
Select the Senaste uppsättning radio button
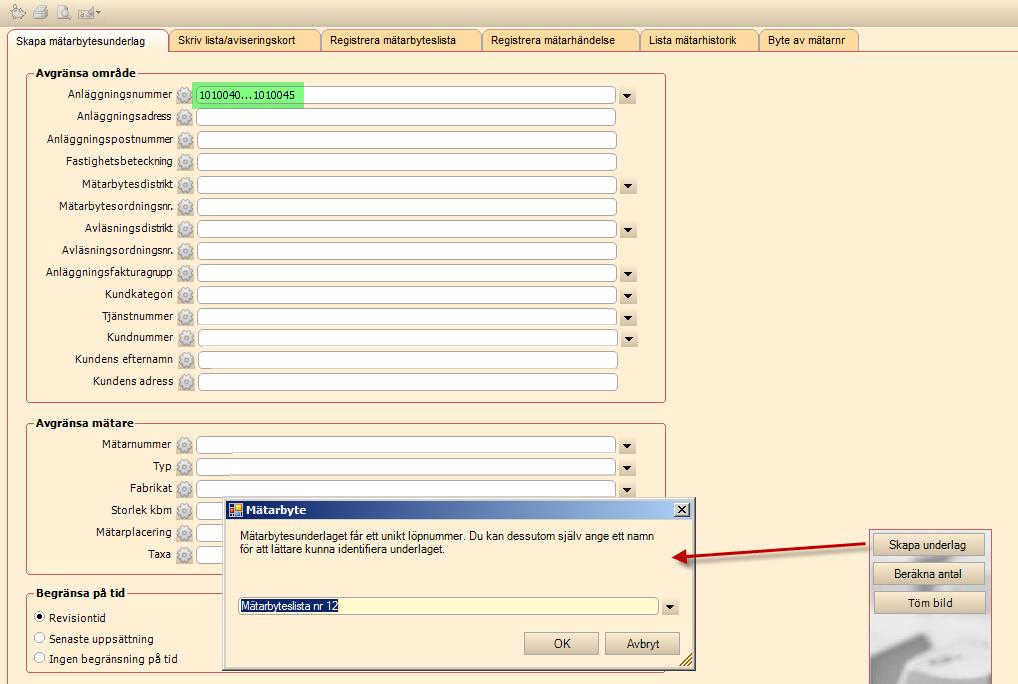coord(40,638)
